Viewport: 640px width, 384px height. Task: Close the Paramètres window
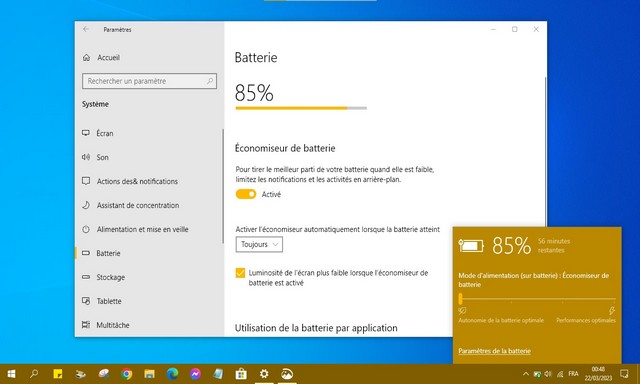536,29
